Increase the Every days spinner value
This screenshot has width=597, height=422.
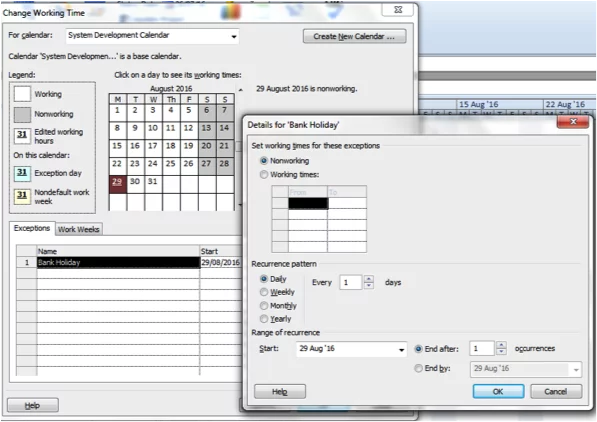(368, 279)
